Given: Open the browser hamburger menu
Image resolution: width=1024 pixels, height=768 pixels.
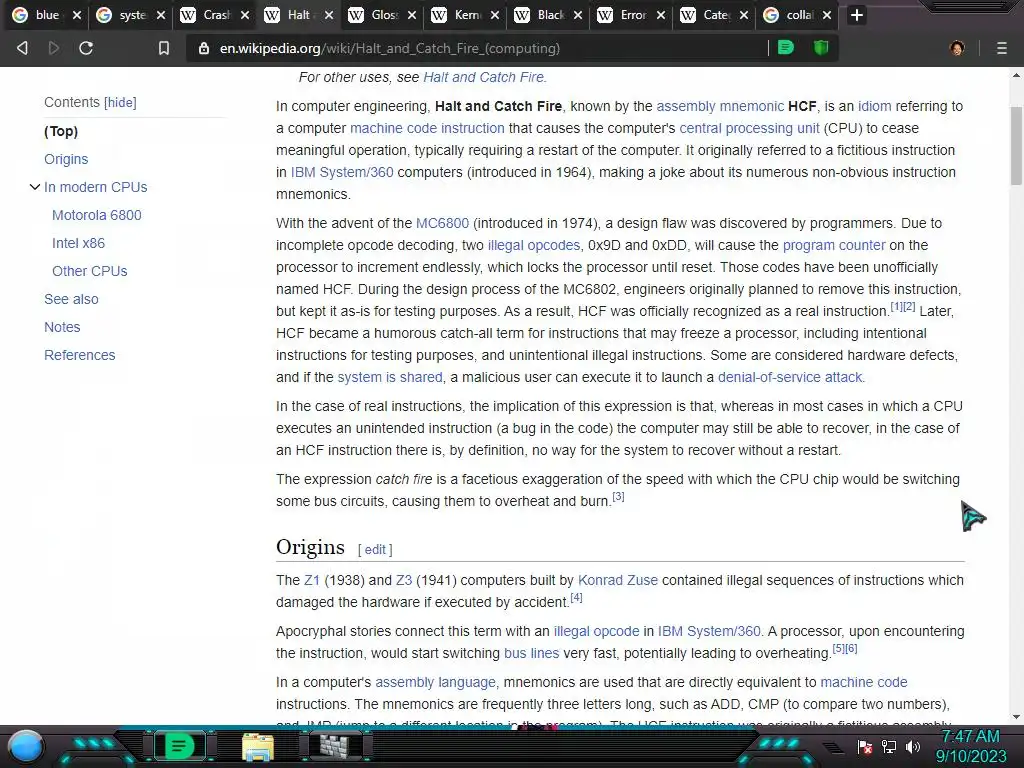Looking at the screenshot, I should click(x=1002, y=48).
